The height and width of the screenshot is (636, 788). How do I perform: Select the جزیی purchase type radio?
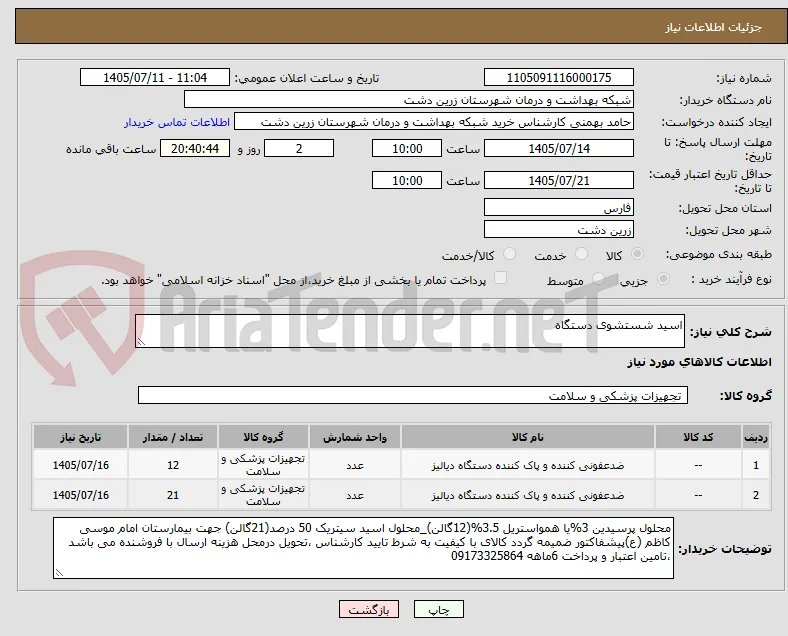coord(663,278)
